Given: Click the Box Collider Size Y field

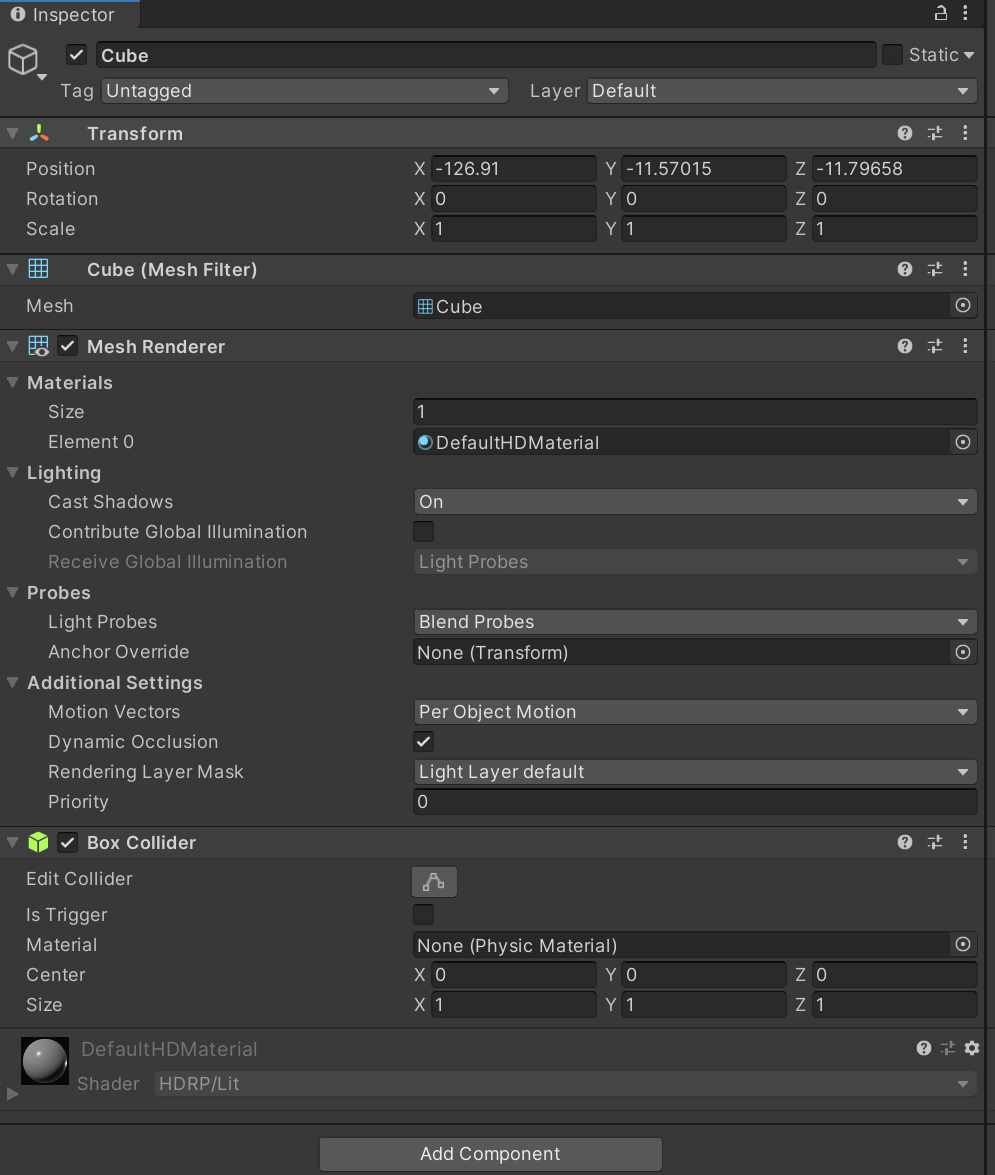Looking at the screenshot, I should [704, 1004].
